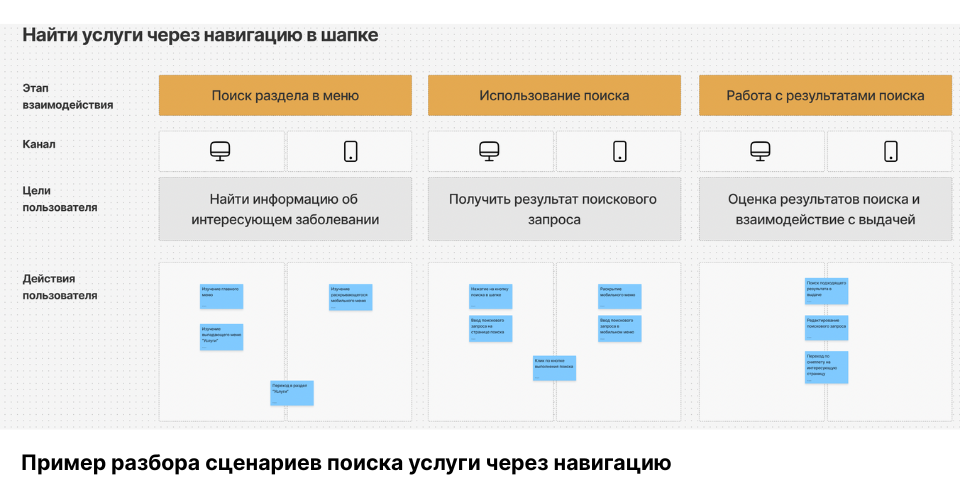Select mobile icon under 'Использование поиска'

(x=619, y=151)
